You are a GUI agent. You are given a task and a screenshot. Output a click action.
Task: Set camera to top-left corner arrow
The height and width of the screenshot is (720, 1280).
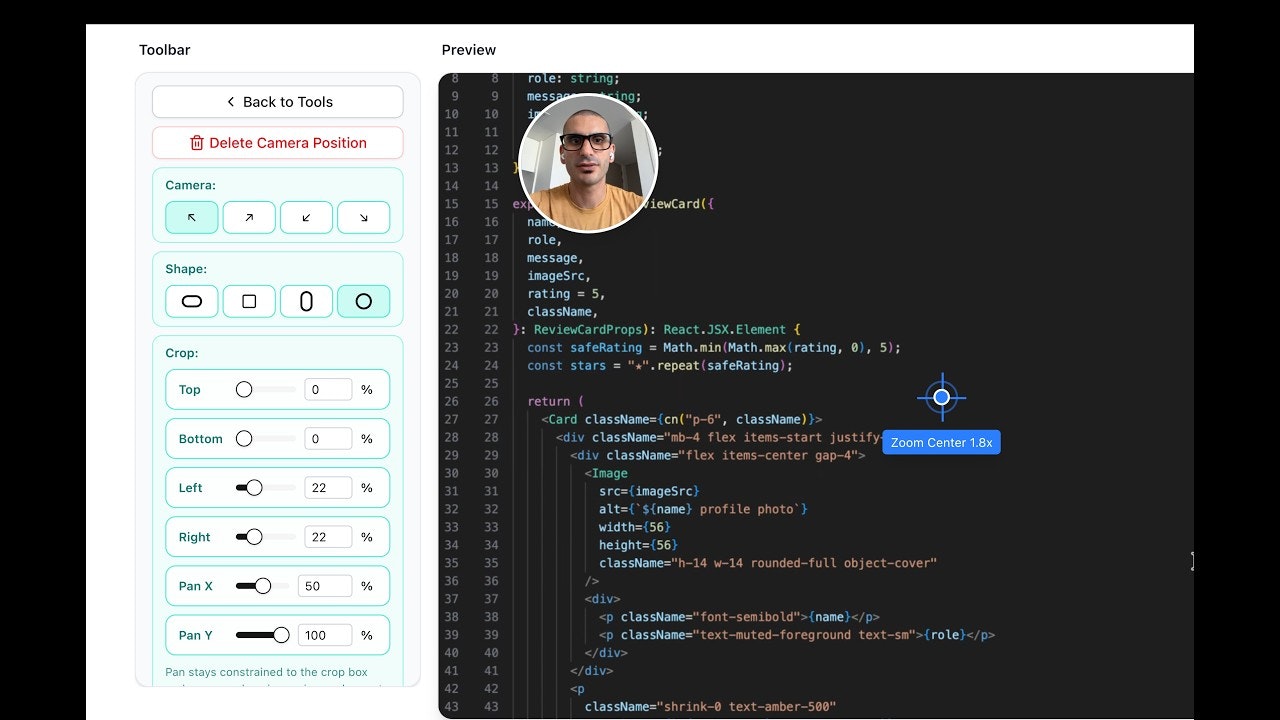tap(192, 217)
